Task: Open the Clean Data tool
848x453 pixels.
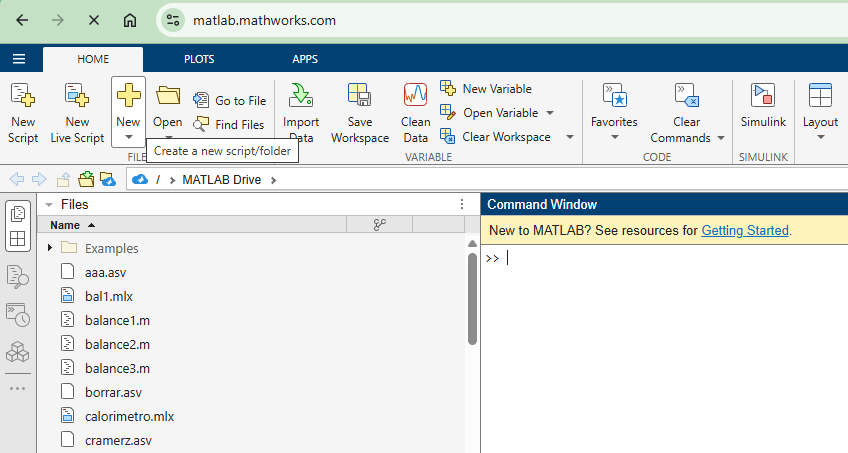Action: pyautogui.click(x=415, y=114)
